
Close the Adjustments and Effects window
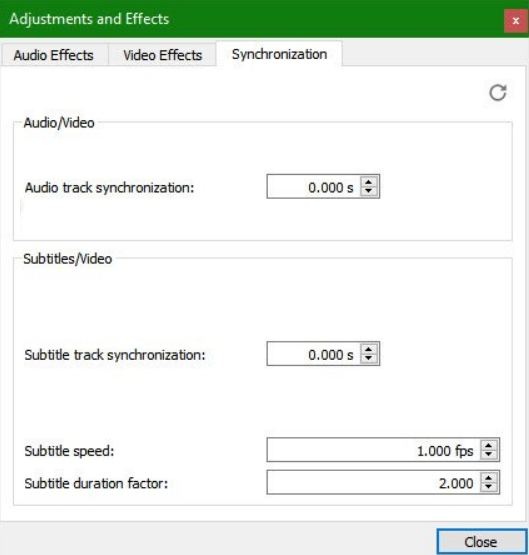pos(516,21)
